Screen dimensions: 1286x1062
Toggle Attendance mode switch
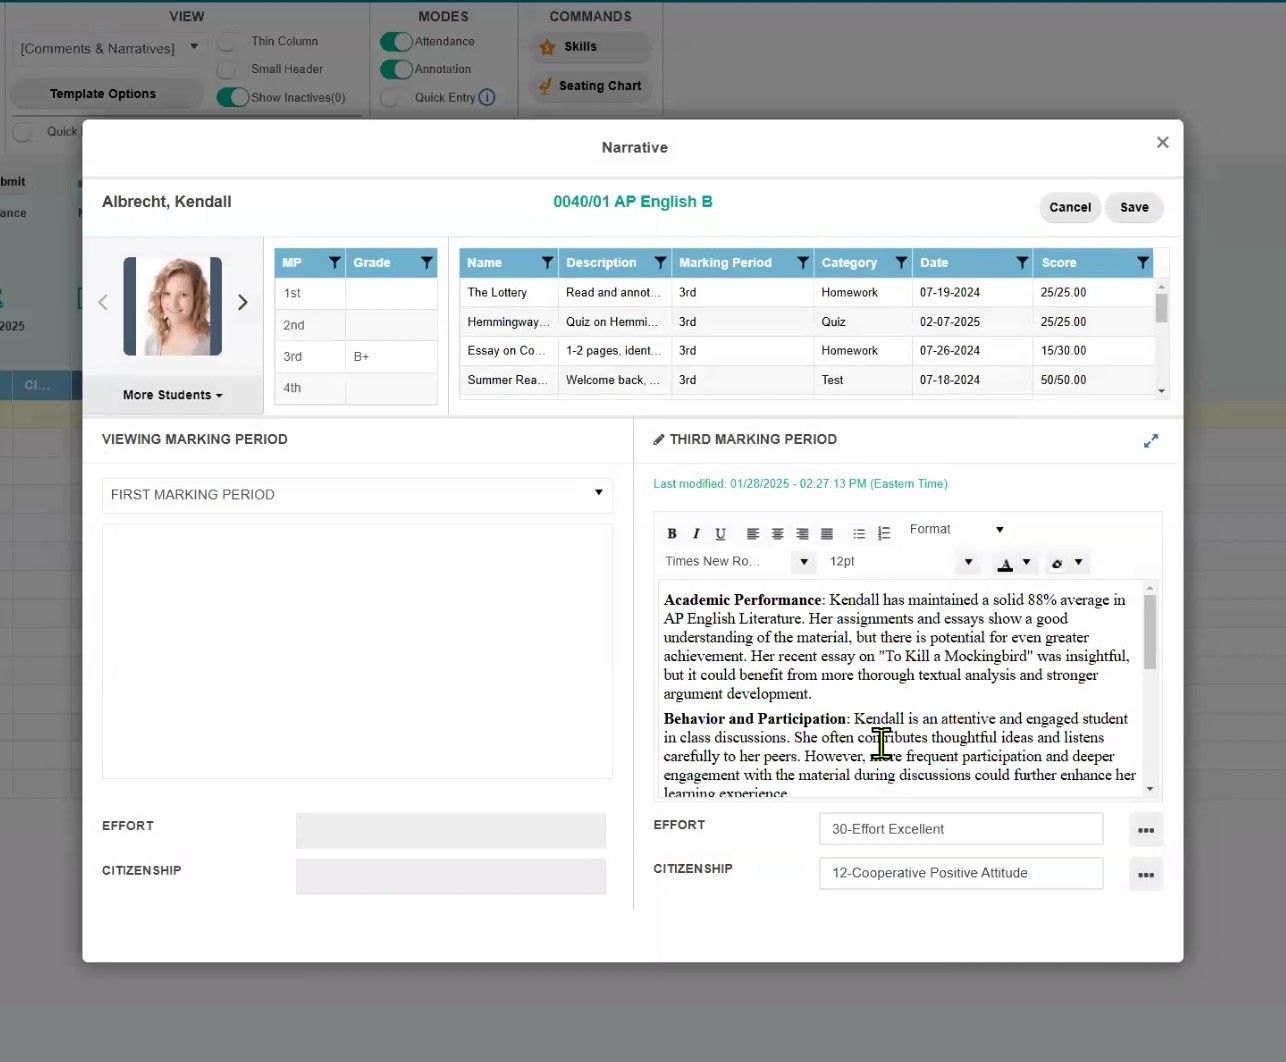[x=396, y=42]
